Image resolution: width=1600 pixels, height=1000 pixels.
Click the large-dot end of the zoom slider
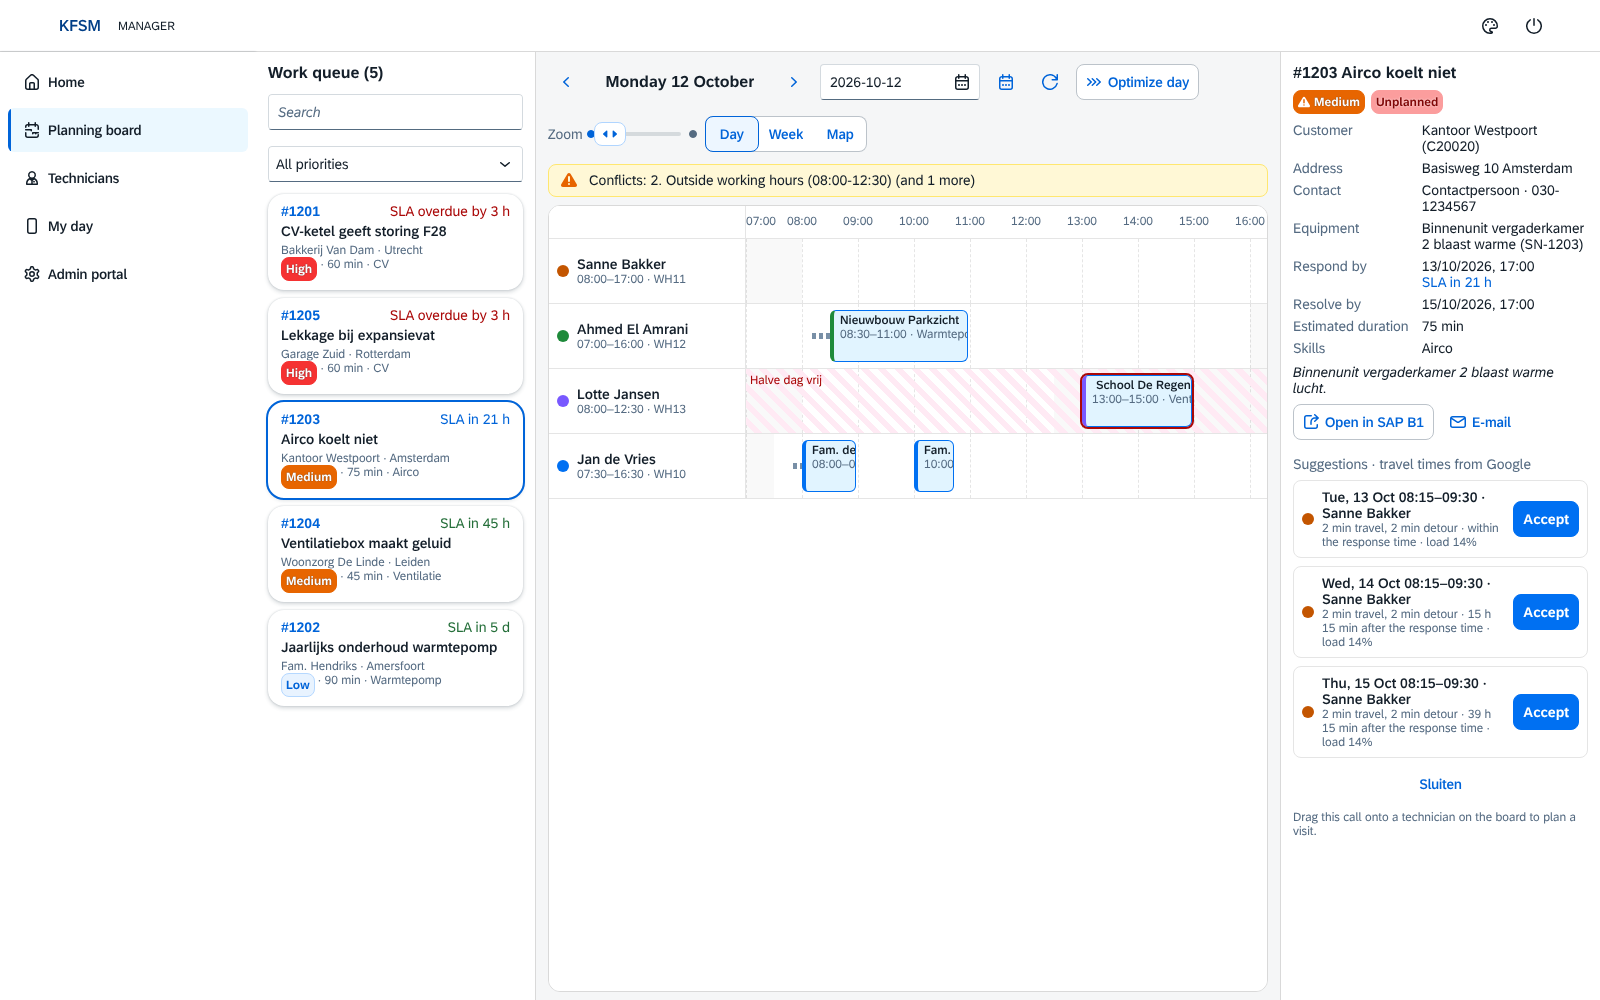[693, 134]
